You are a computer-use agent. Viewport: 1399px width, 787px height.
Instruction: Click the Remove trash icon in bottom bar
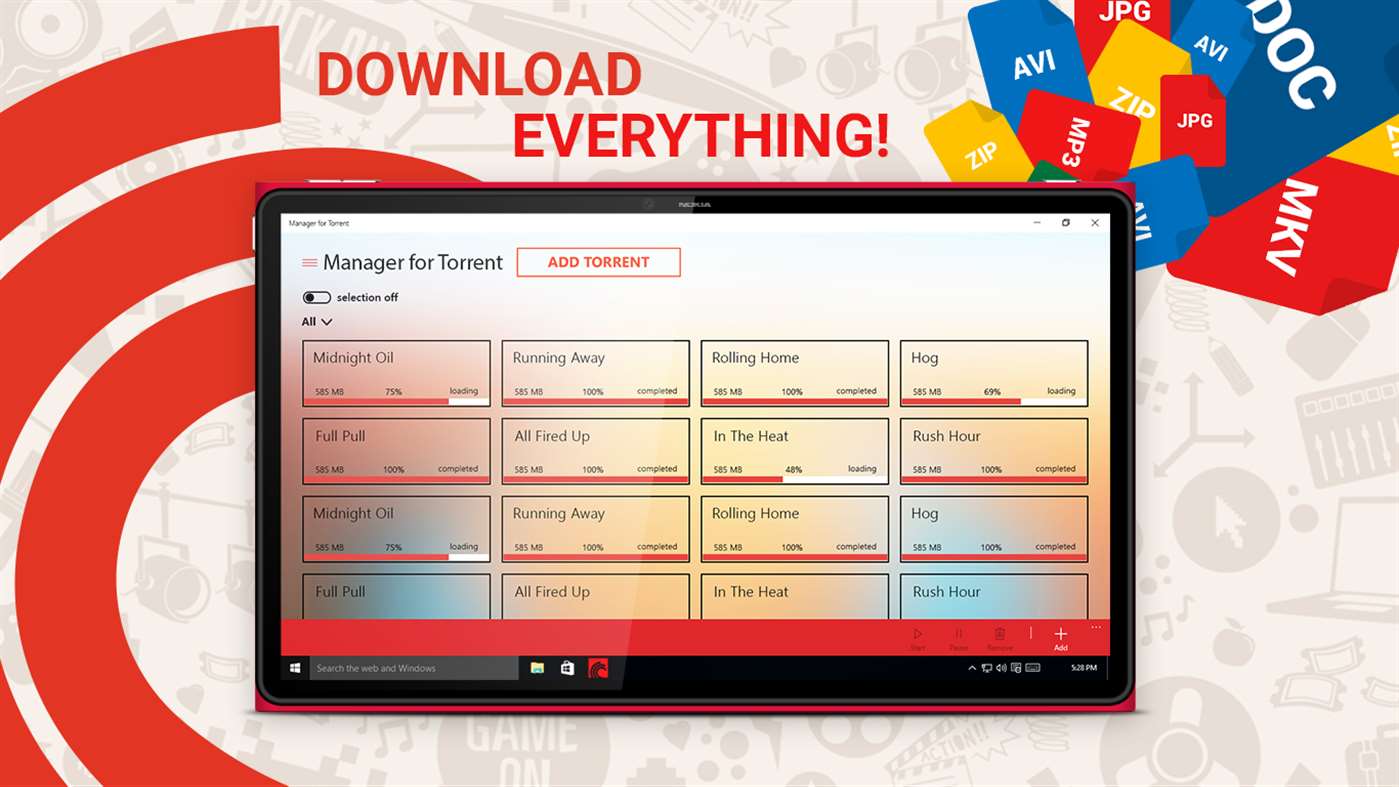click(x=999, y=634)
